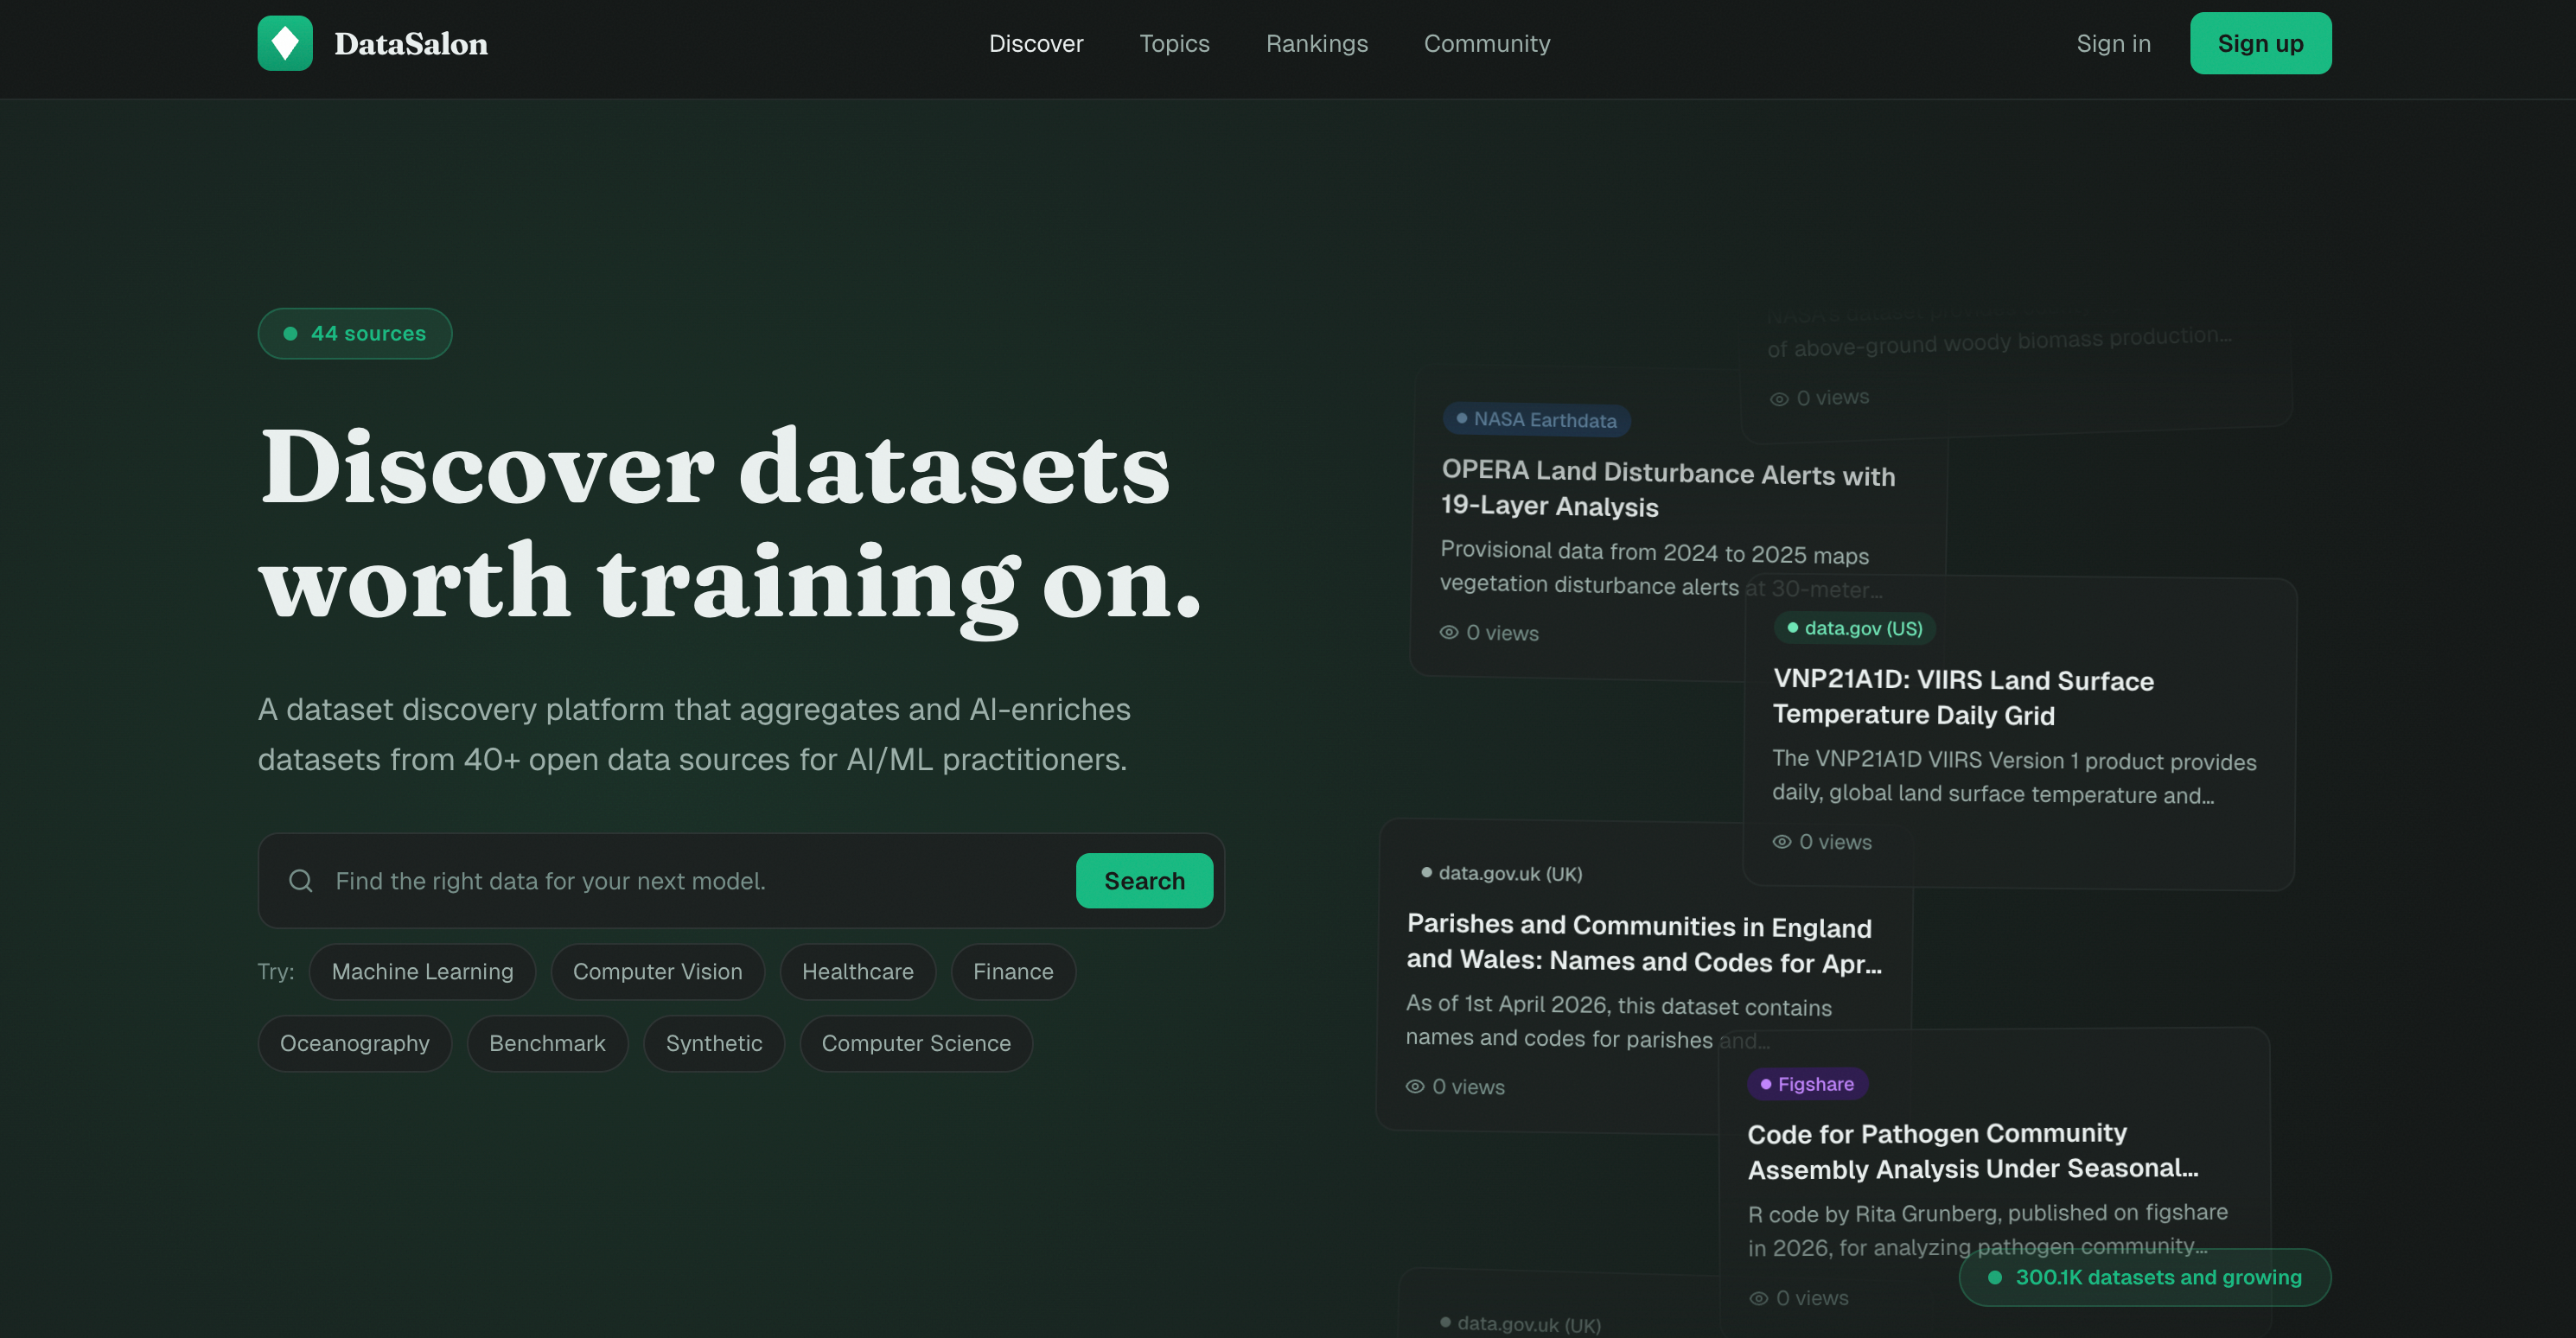The height and width of the screenshot is (1338, 2576).
Task: Click the eye icon on Parishes and Communities card
Action: click(1414, 1087)
